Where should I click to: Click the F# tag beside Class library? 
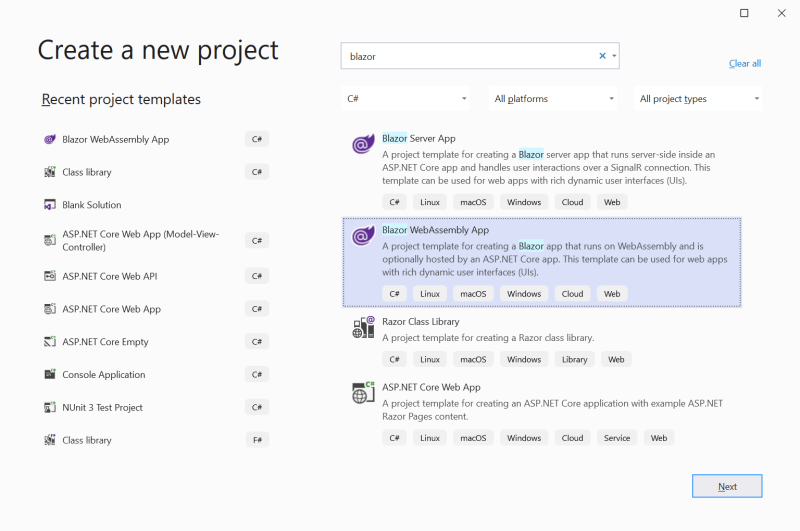[x=257, y=440]
